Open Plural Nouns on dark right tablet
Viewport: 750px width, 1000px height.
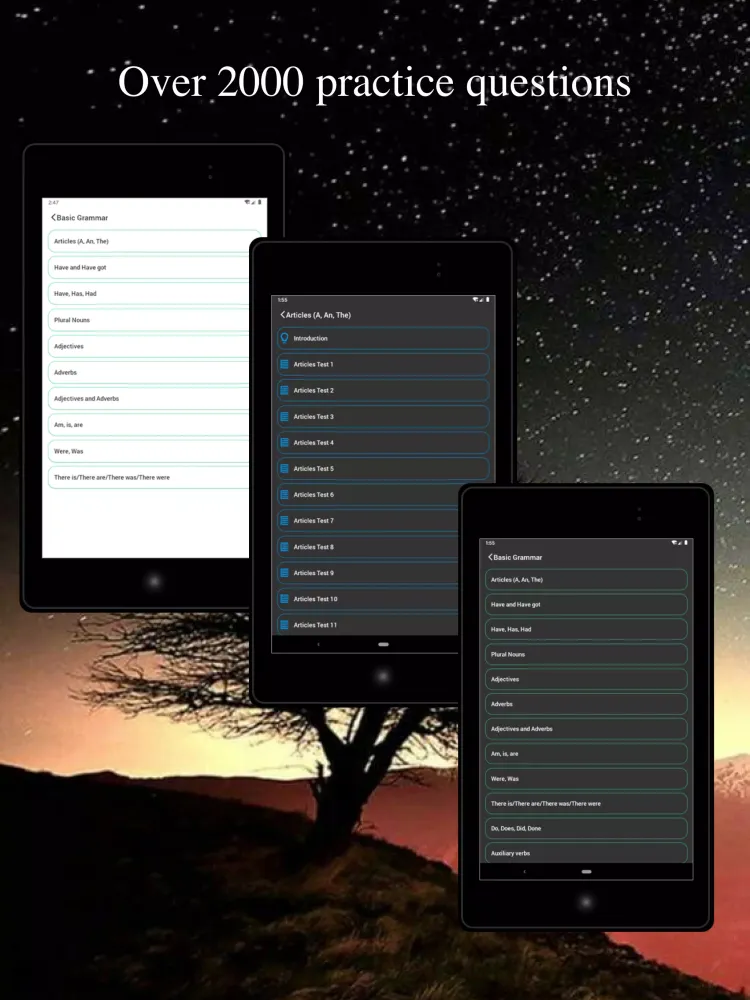point(586,654)
